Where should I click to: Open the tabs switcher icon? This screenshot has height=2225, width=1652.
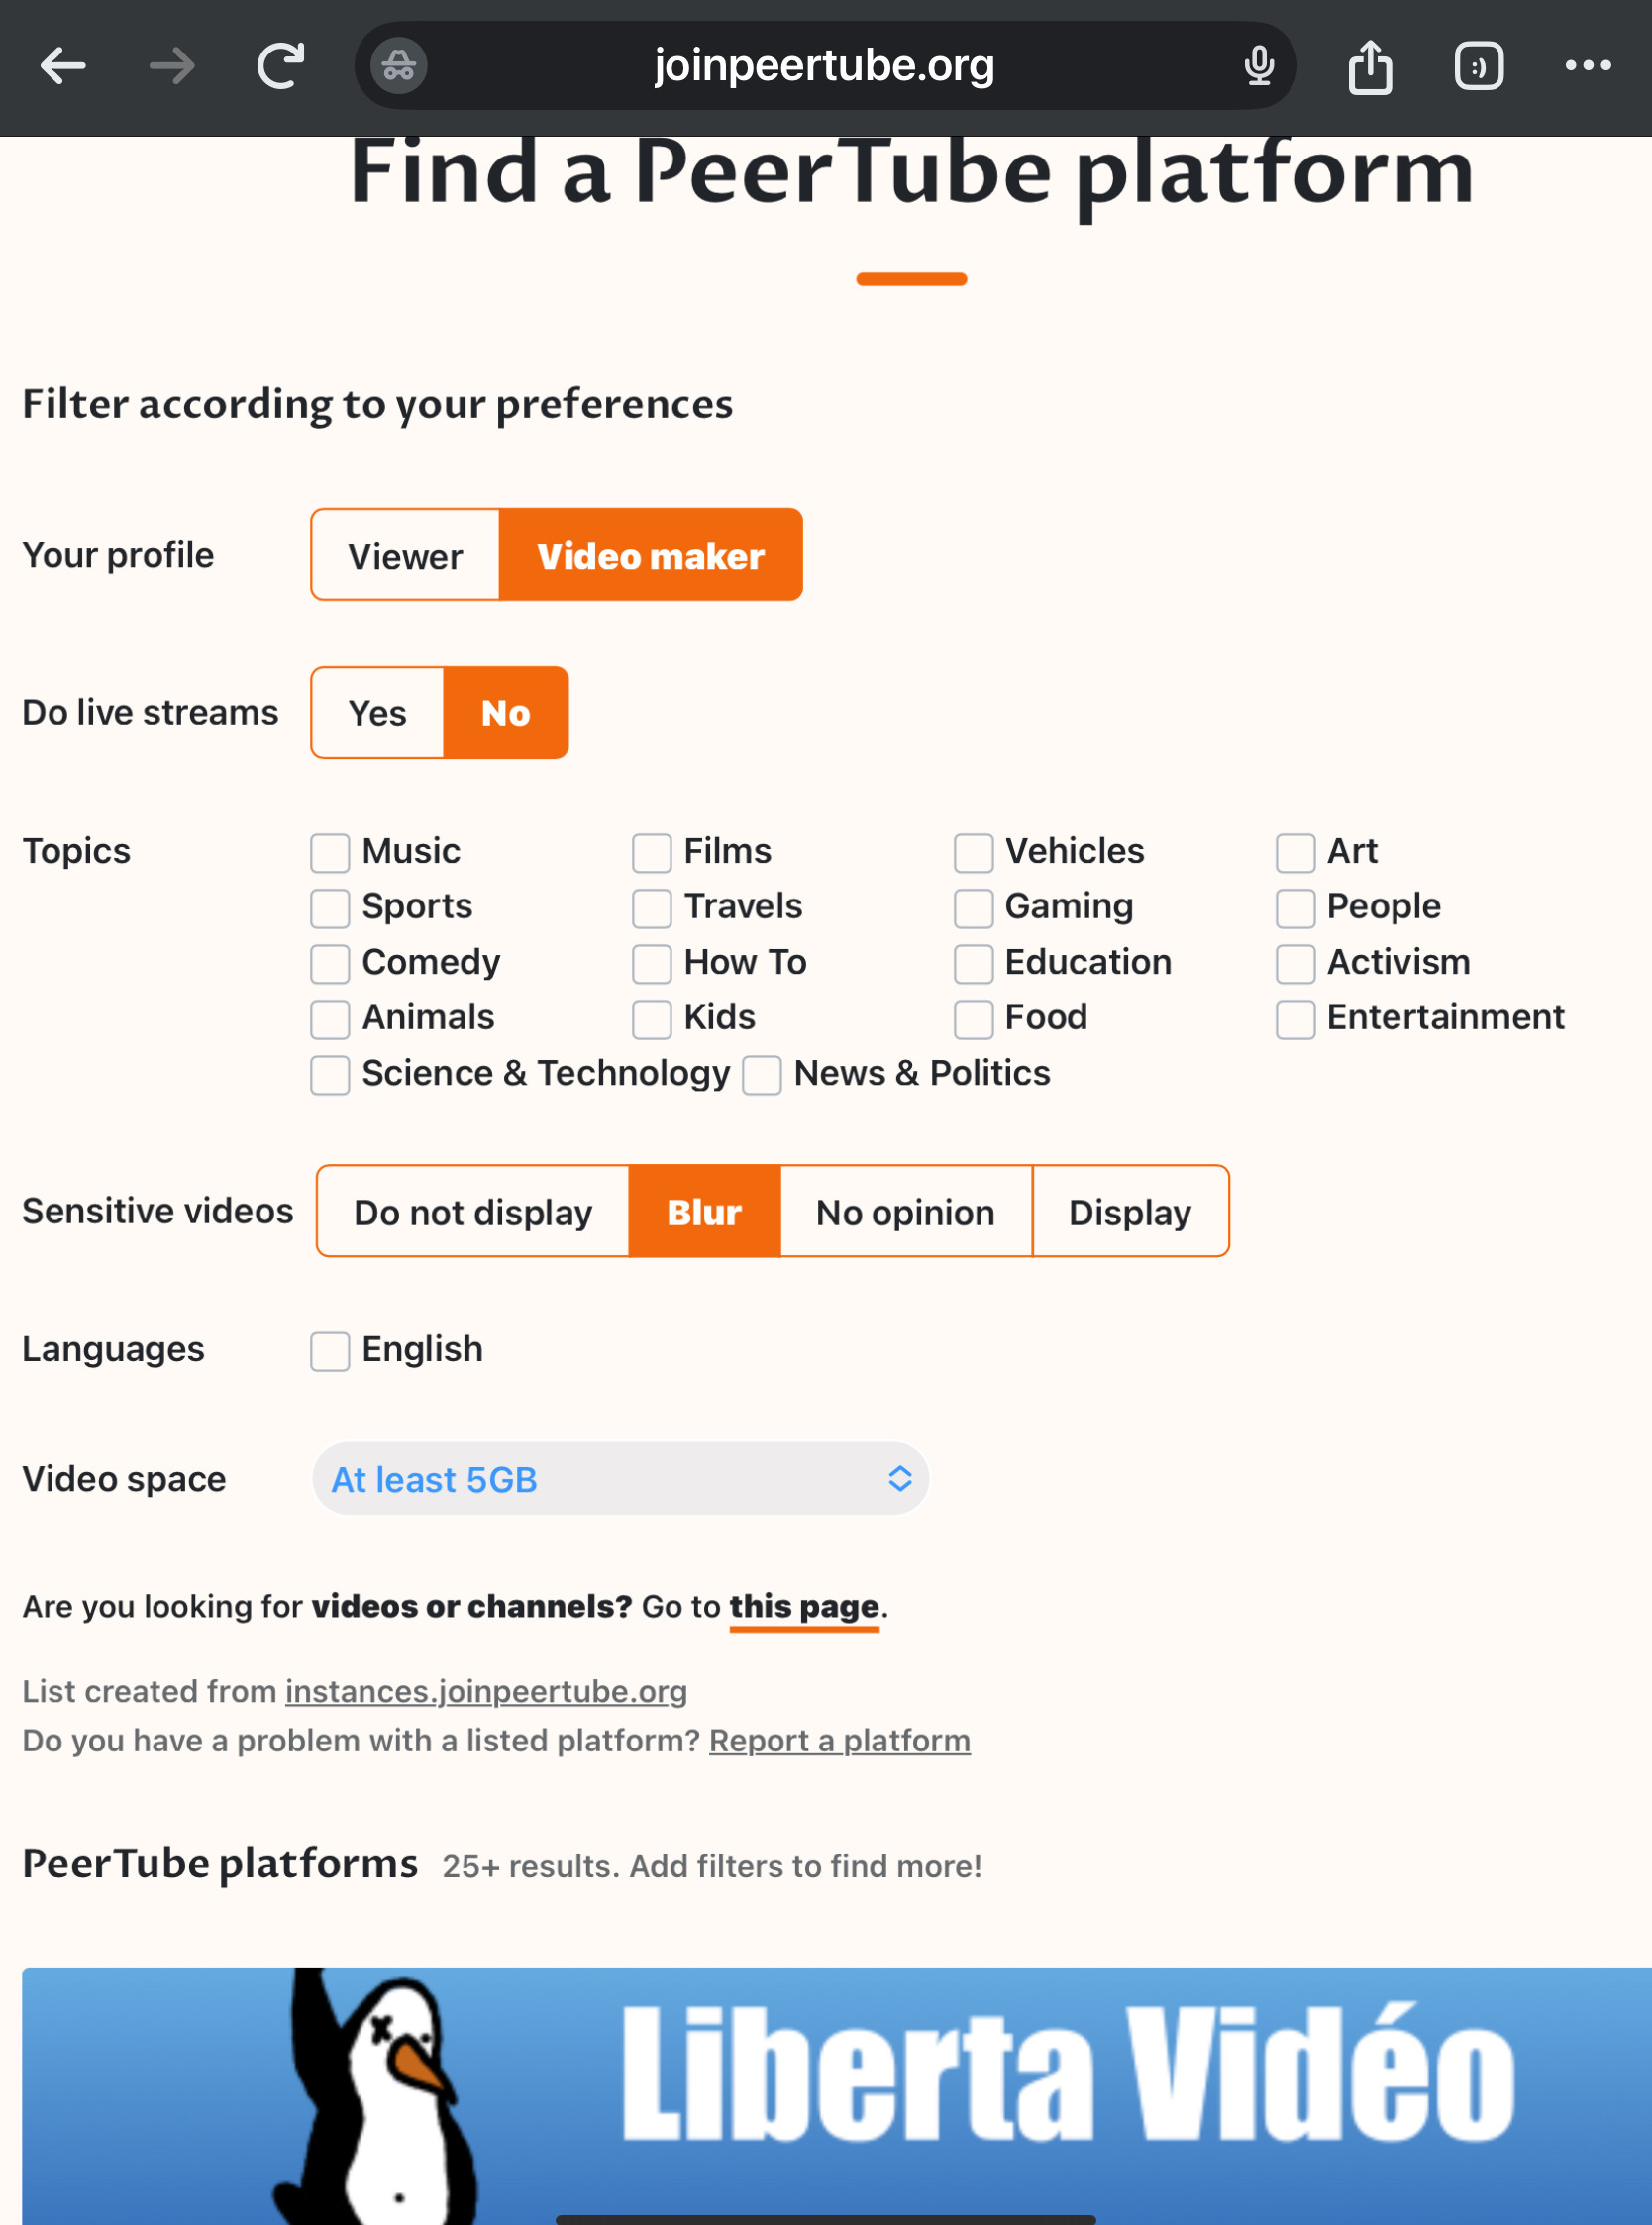coord(1478,66)
